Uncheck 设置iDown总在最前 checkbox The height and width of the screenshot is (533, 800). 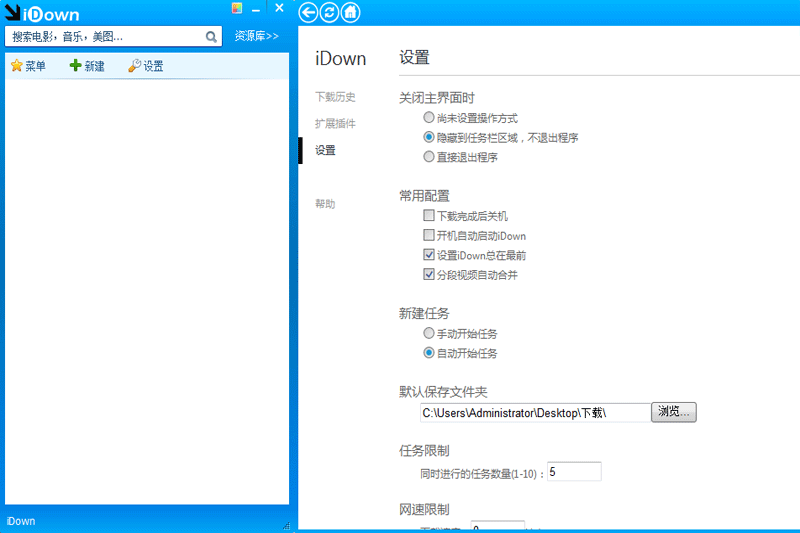pos(429,255)
